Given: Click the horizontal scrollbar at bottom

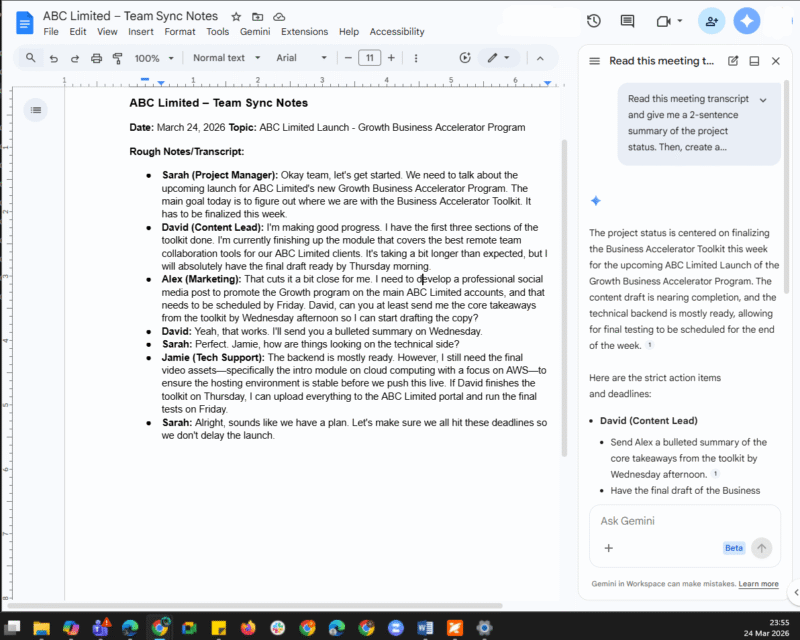Looking at the screenshot, I should click(x=255, y=606).
